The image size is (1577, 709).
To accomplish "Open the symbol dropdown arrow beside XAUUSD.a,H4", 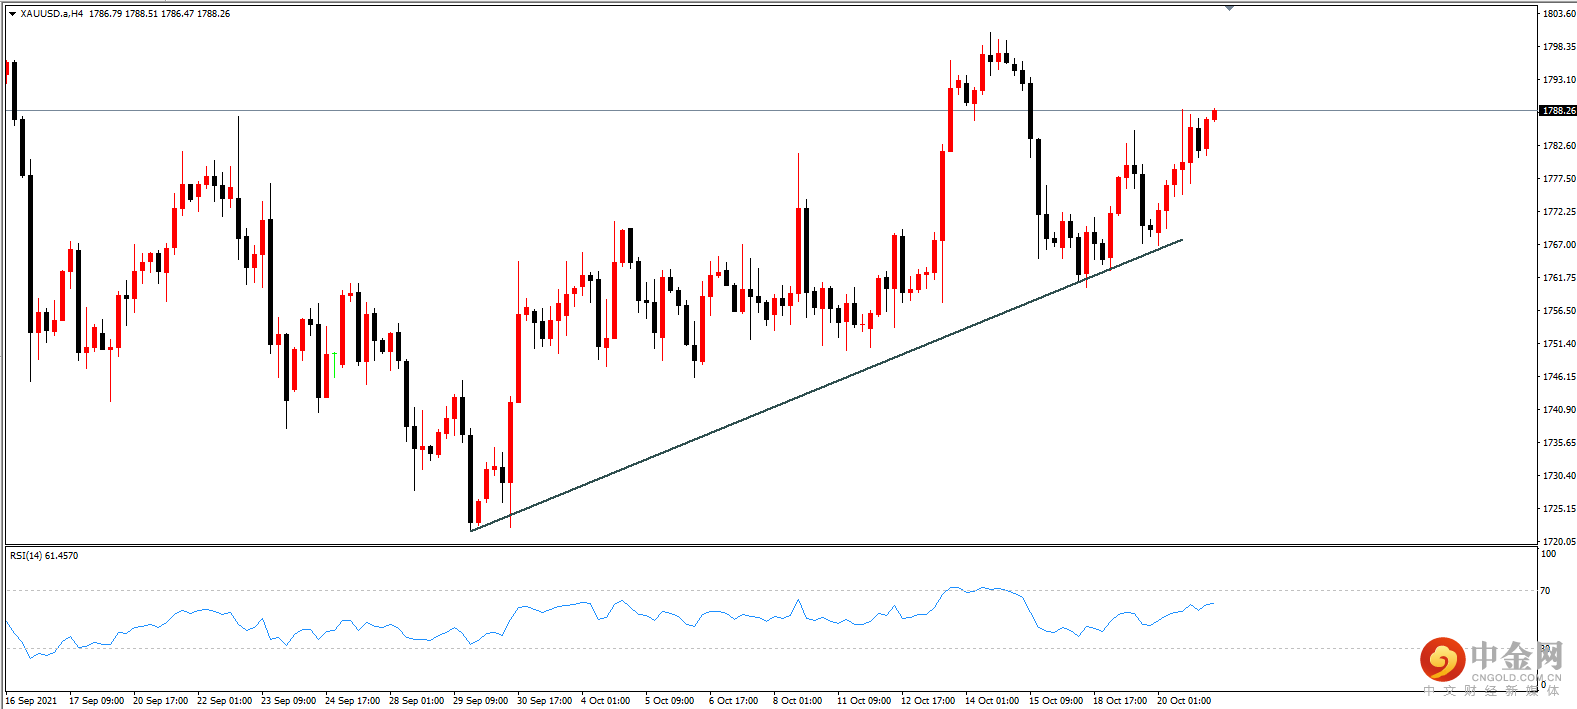I will (12, 14).
